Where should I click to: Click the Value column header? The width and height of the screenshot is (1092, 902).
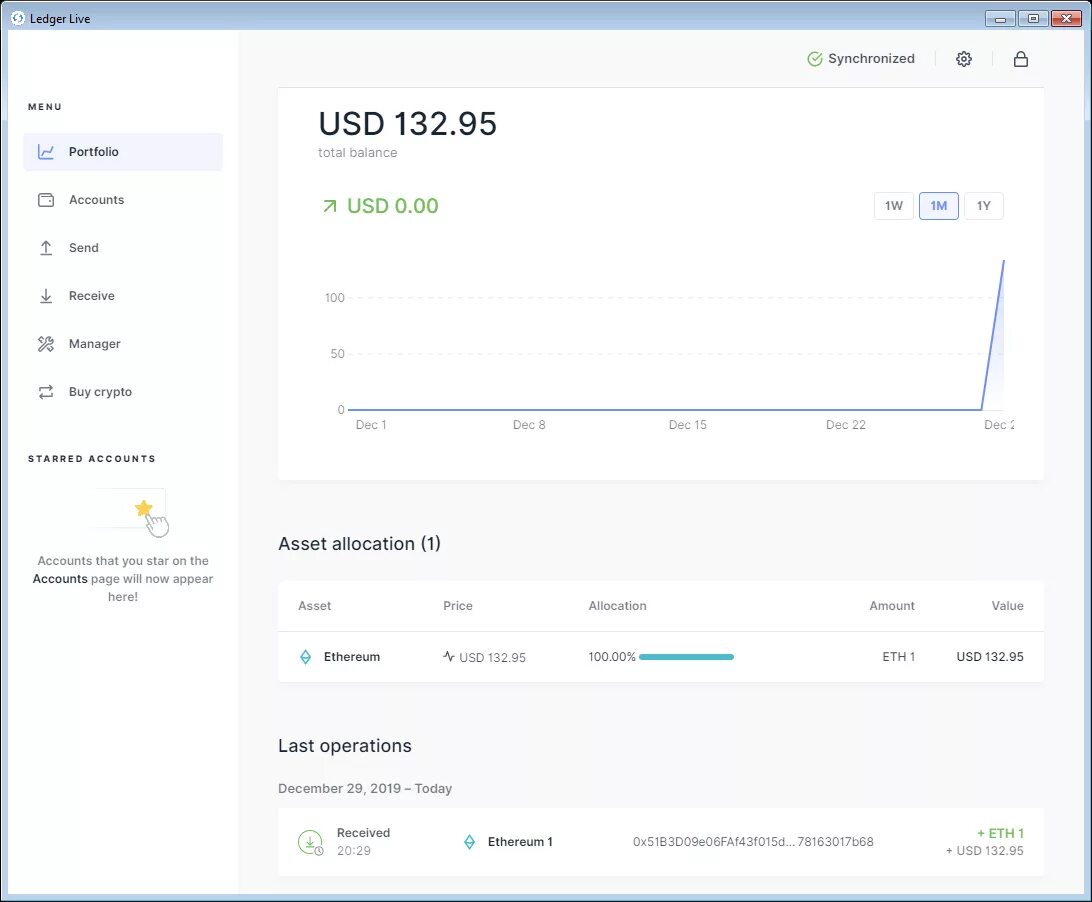1007,606
